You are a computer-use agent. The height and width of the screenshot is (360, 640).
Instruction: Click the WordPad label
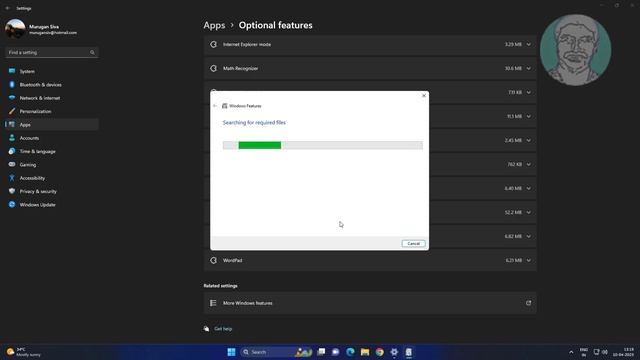(232, 260)
